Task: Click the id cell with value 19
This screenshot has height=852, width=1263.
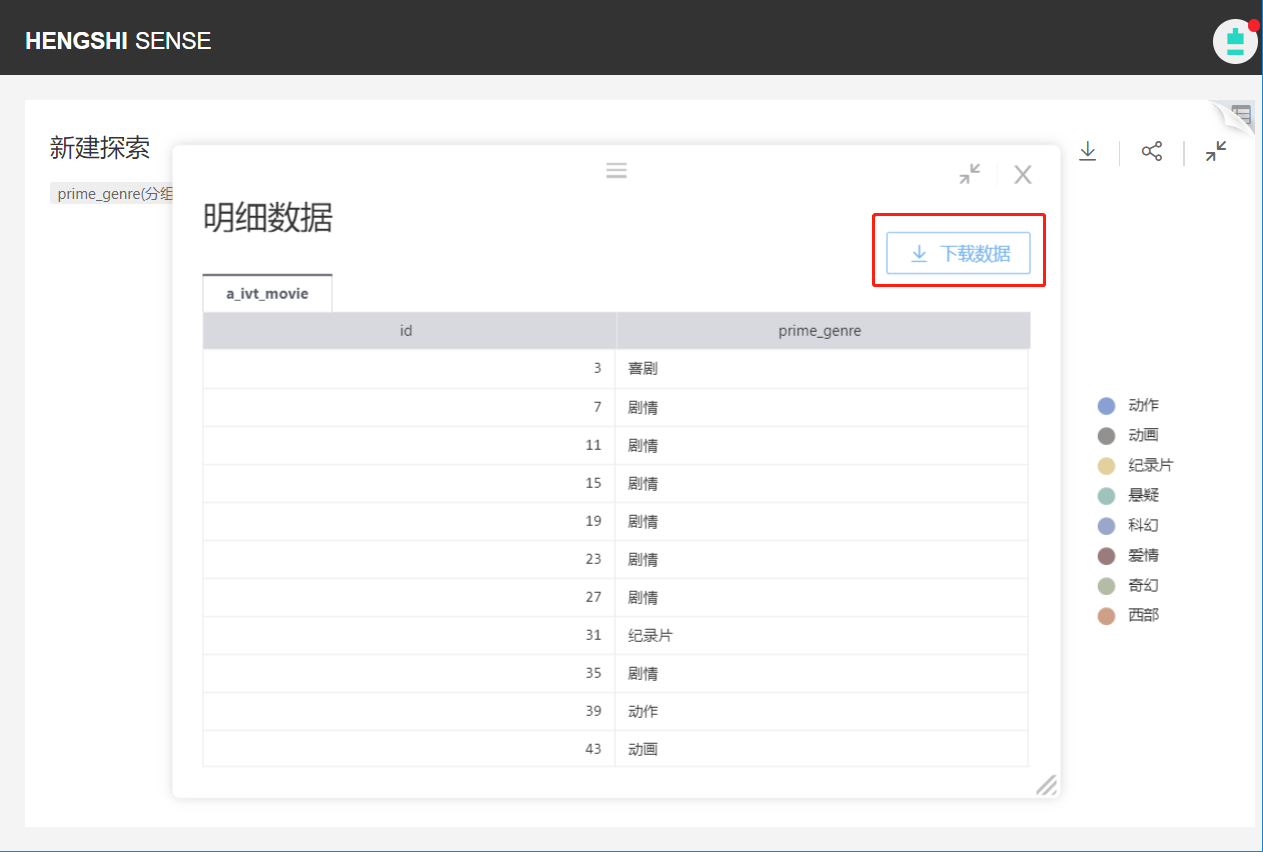Action: tap(409, 521)
